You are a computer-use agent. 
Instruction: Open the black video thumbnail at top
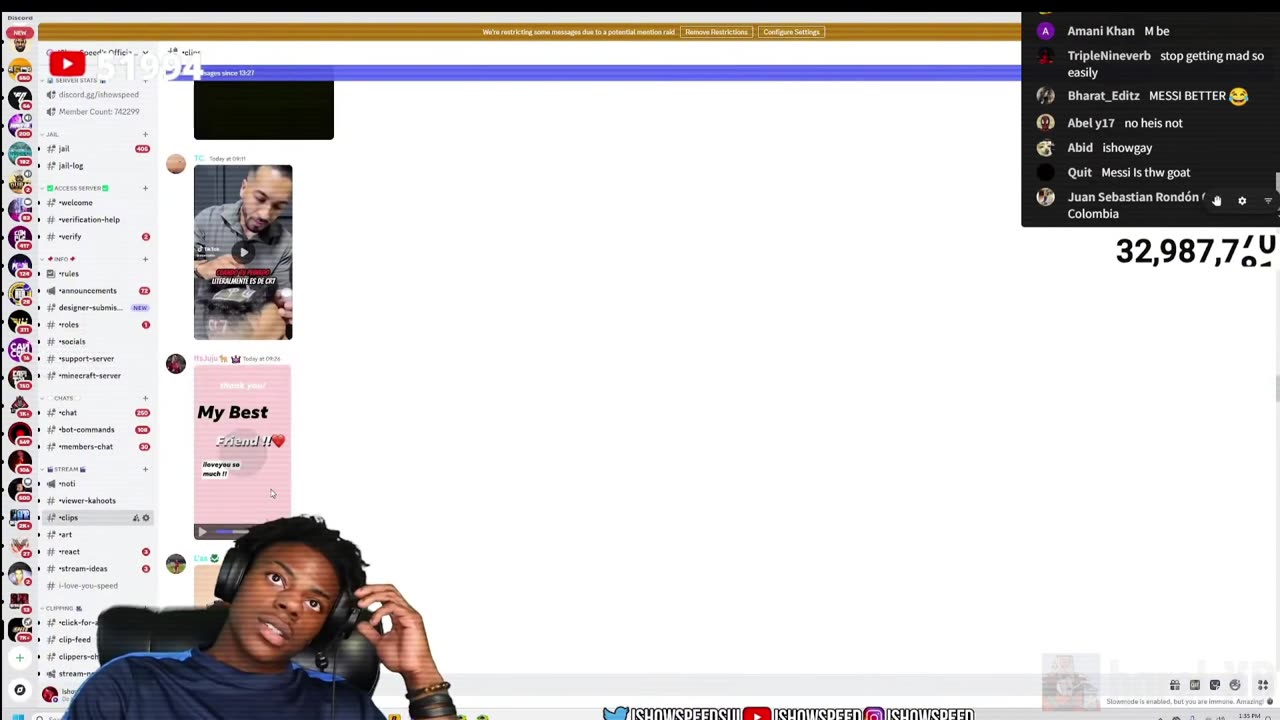coord(263,109)
